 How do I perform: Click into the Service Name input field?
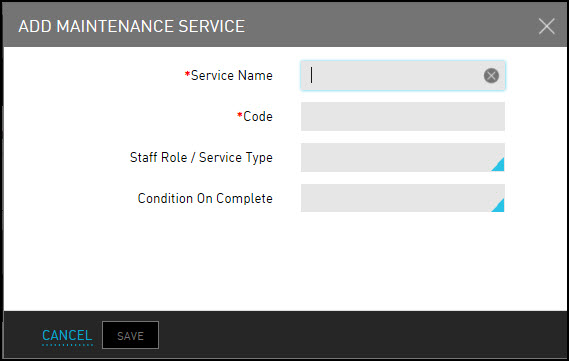pyautogui.click(x=403, y=76)
